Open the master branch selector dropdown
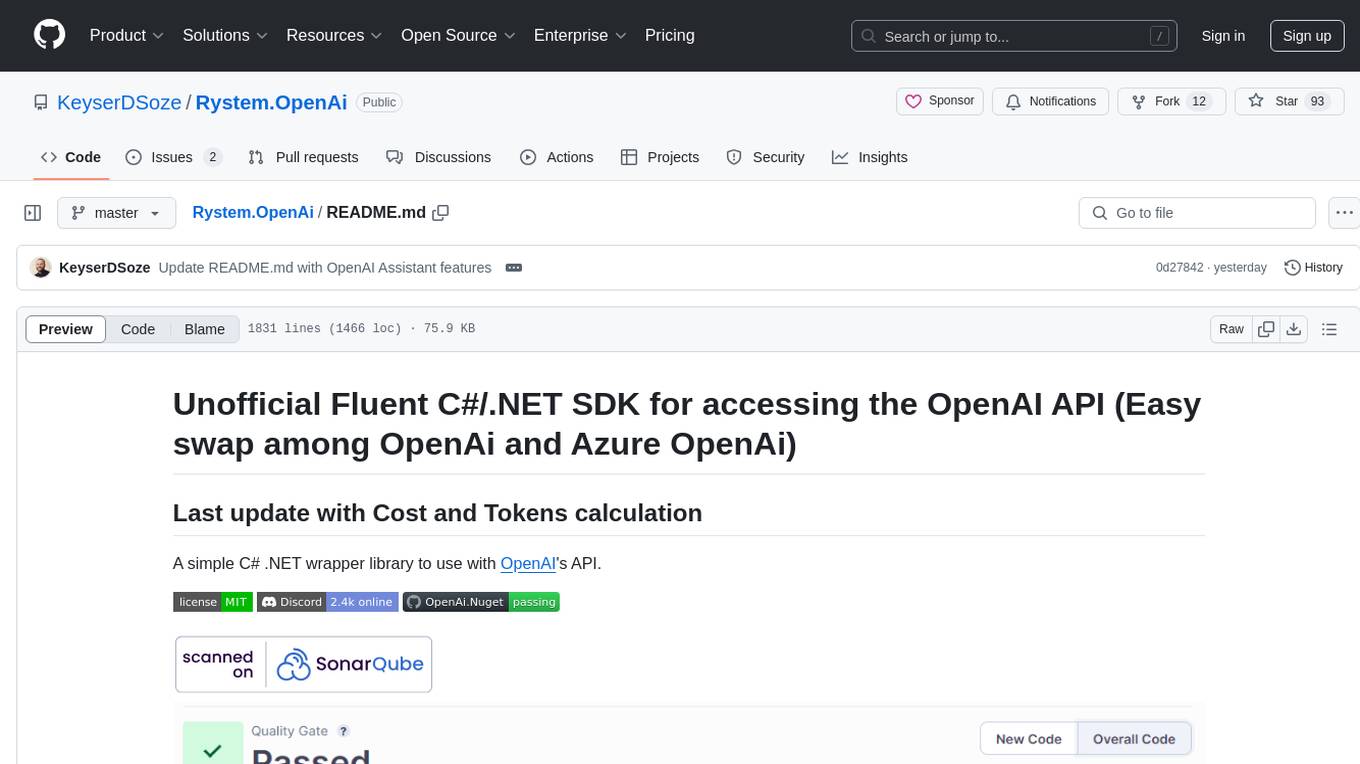 click(x=116, y=213)
